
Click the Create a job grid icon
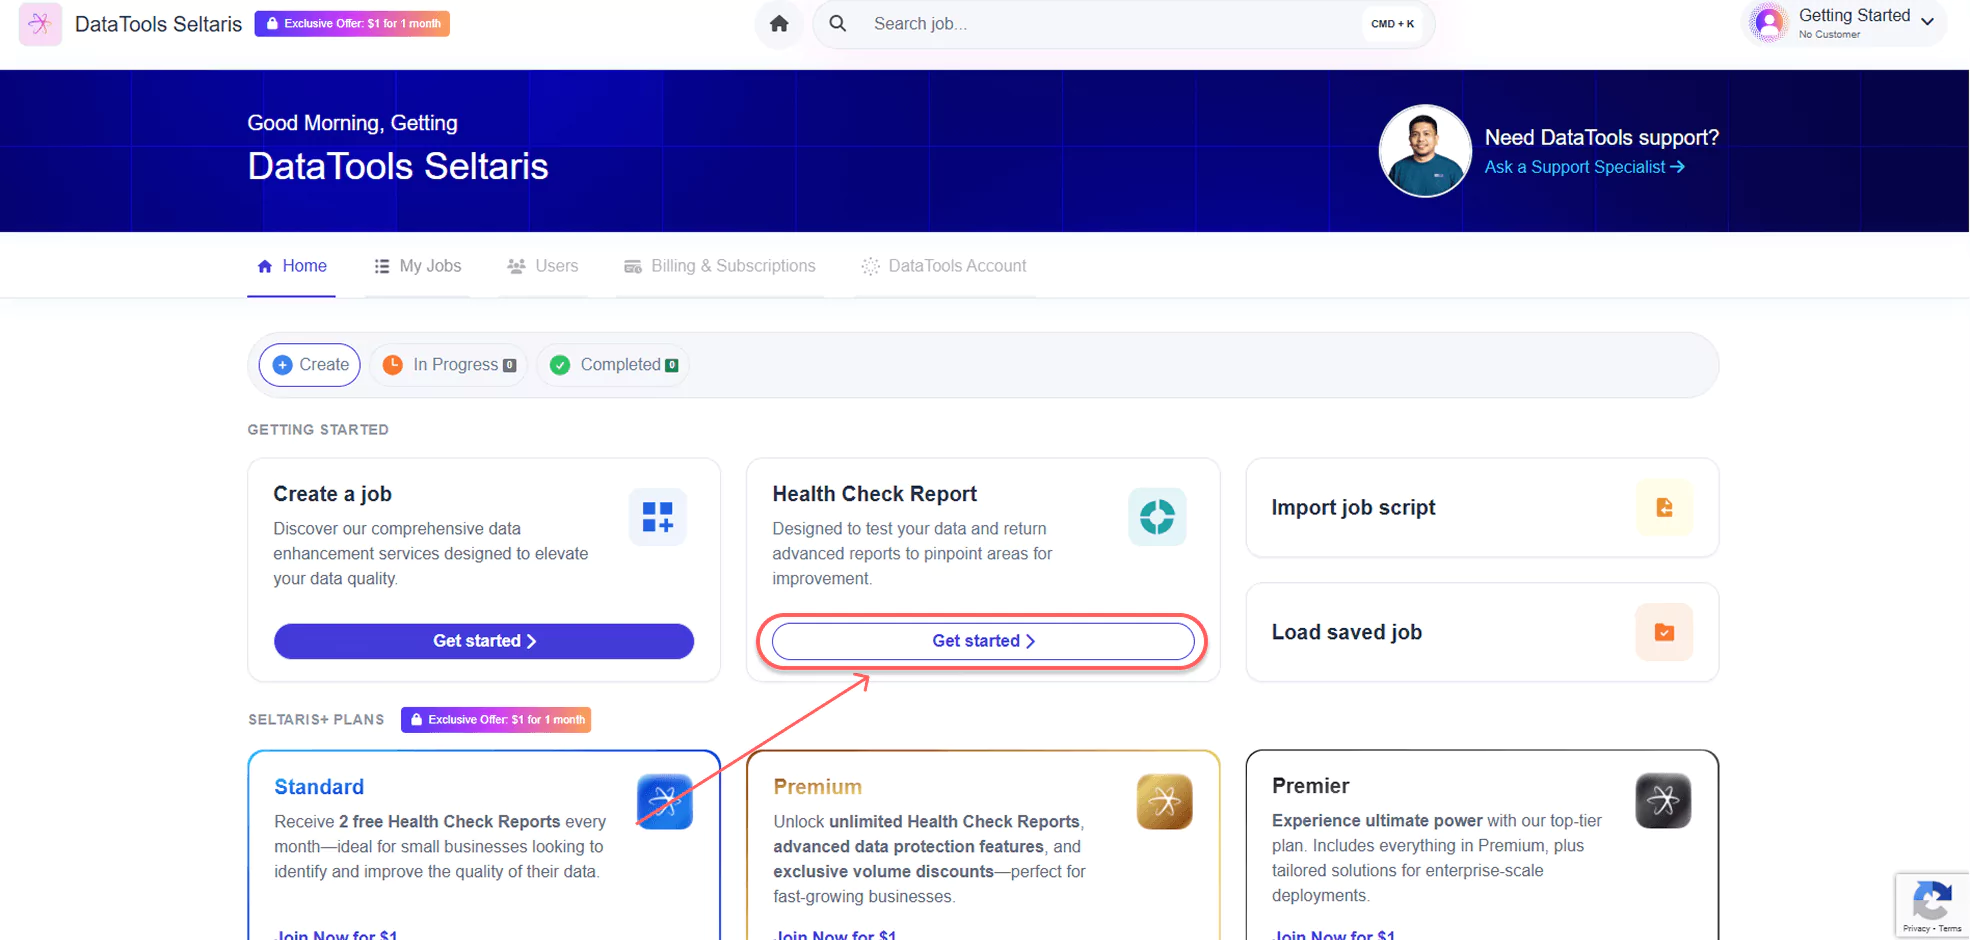coord(657,517)
